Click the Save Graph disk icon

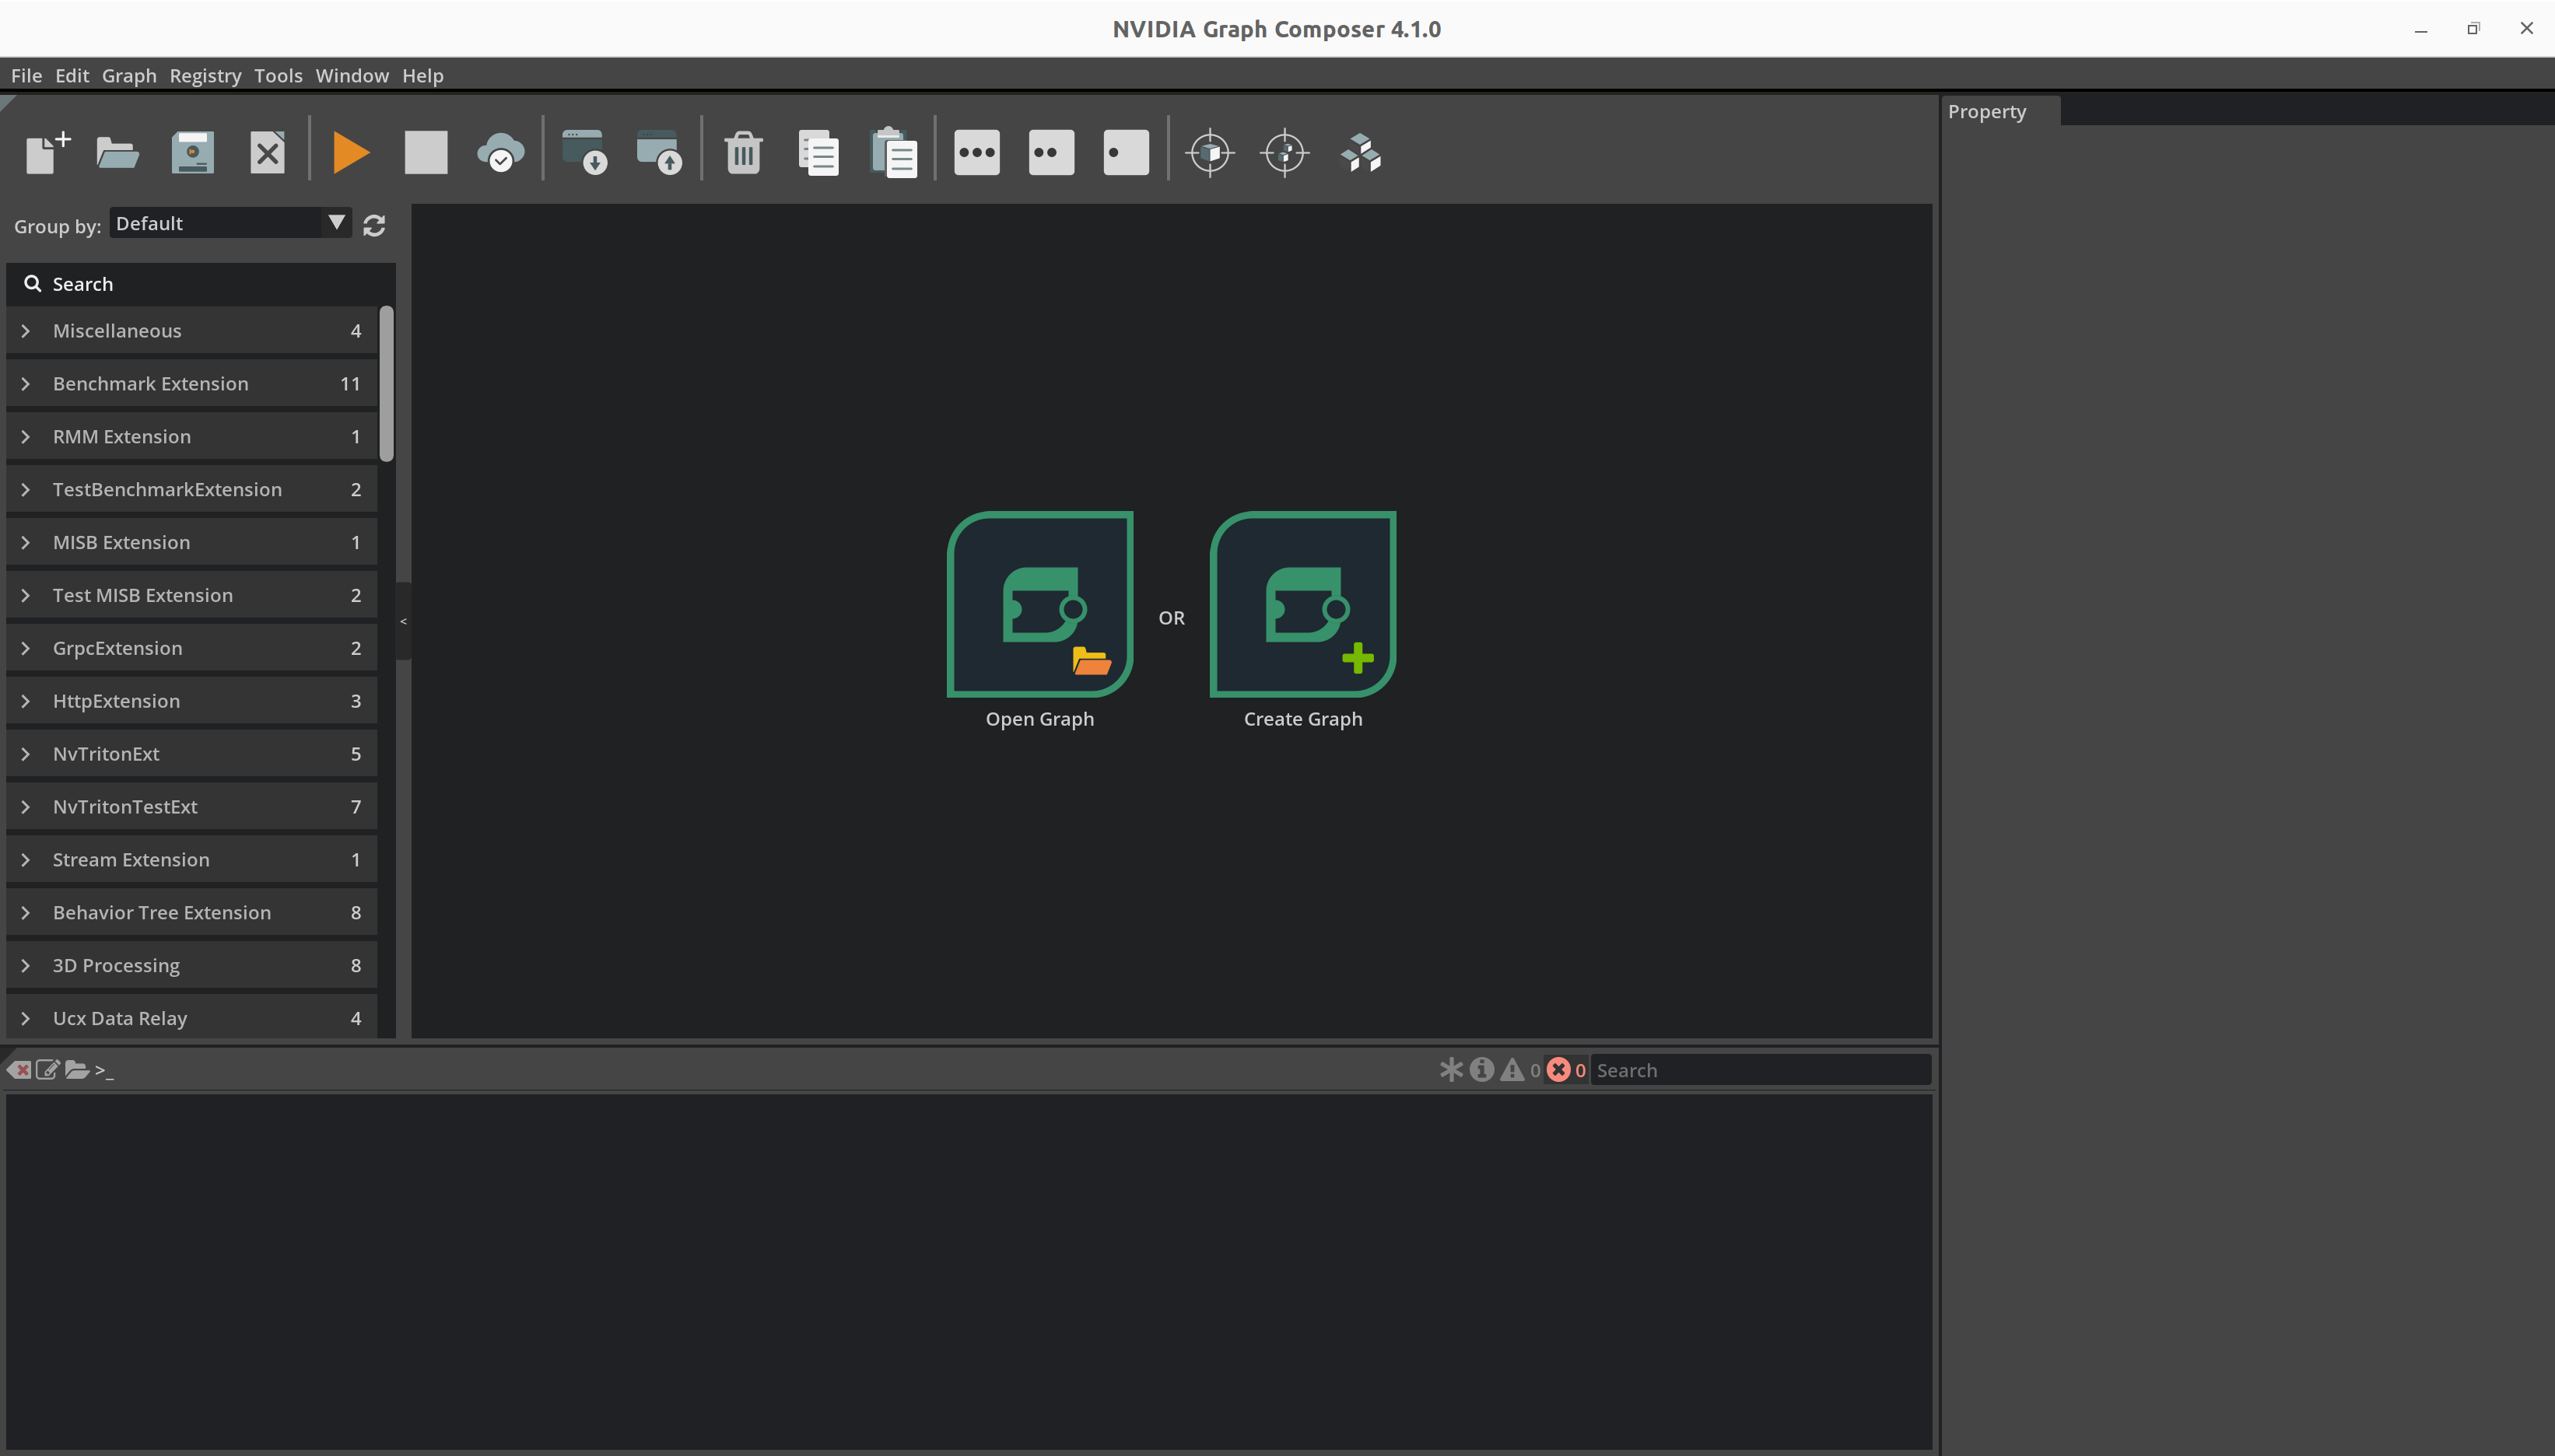192,153
